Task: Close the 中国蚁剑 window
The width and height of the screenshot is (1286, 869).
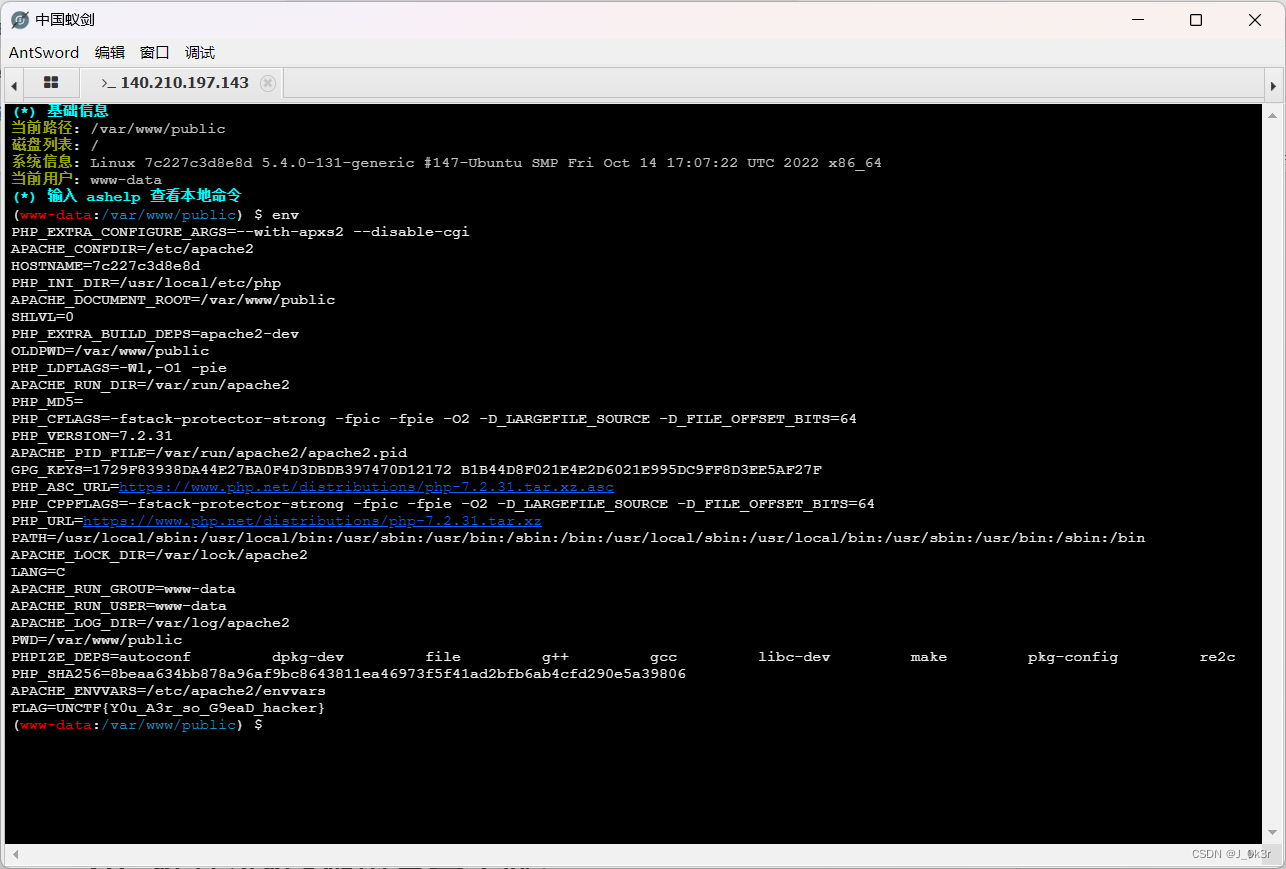Action: click(x=1255, y=20)
